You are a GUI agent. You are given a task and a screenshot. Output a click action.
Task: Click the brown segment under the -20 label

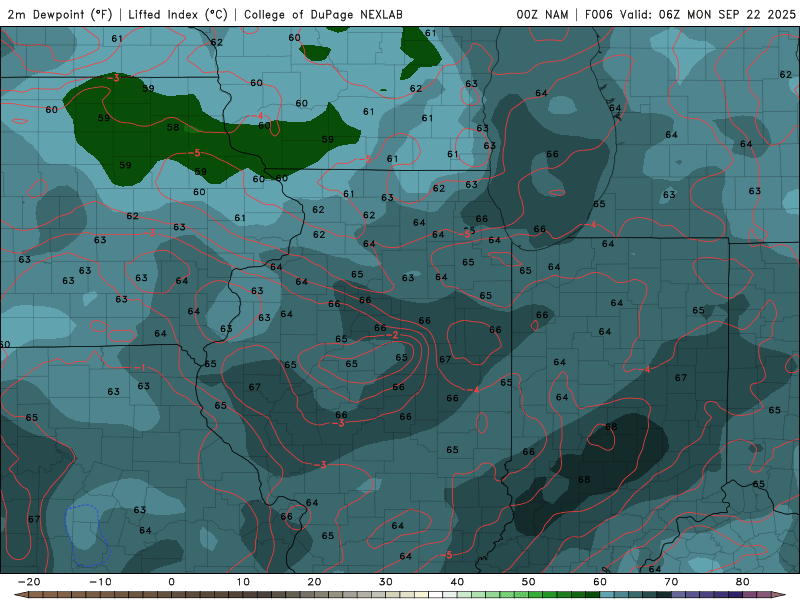pos(36,595)
